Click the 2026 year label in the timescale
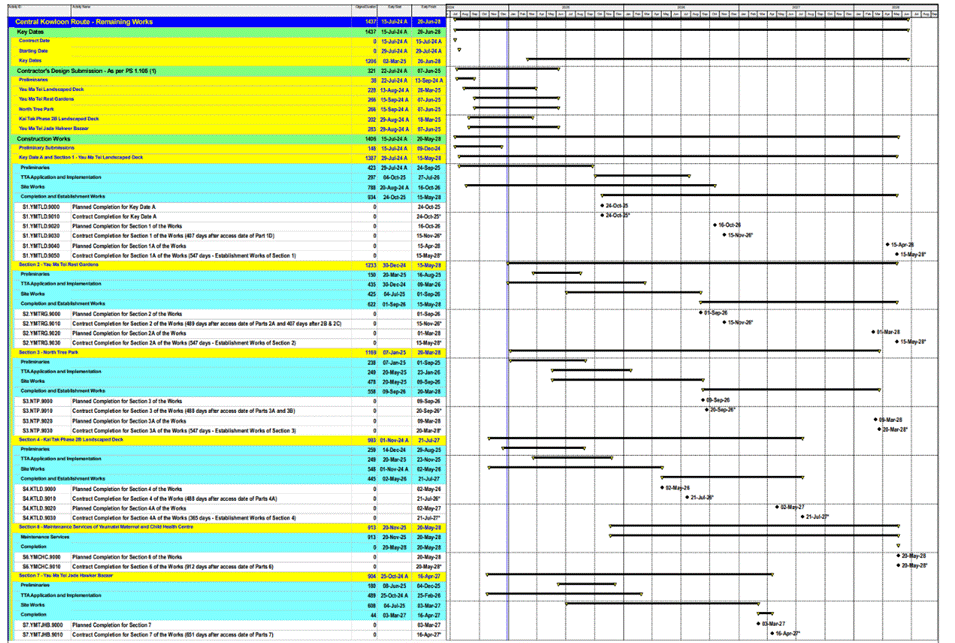 (681, 6)
